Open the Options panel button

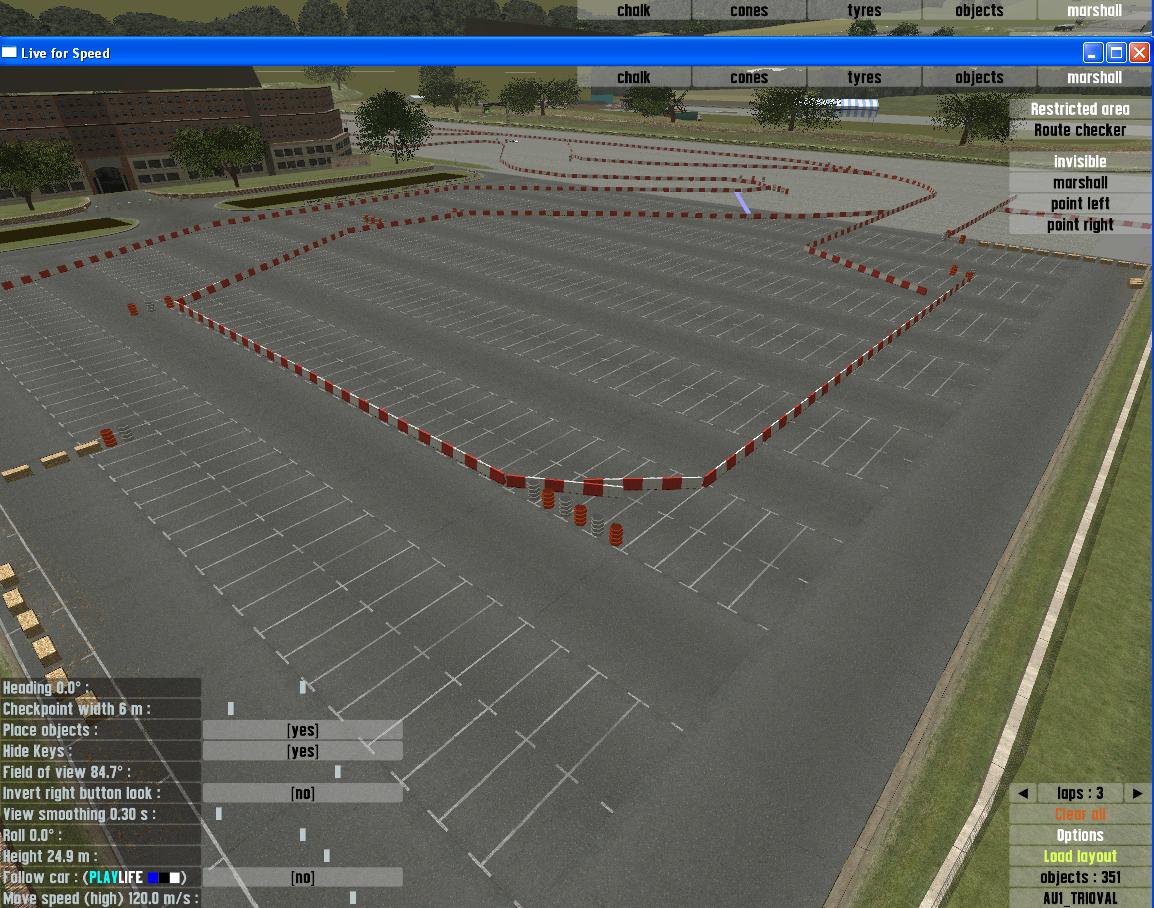(x=1080, y=835)
